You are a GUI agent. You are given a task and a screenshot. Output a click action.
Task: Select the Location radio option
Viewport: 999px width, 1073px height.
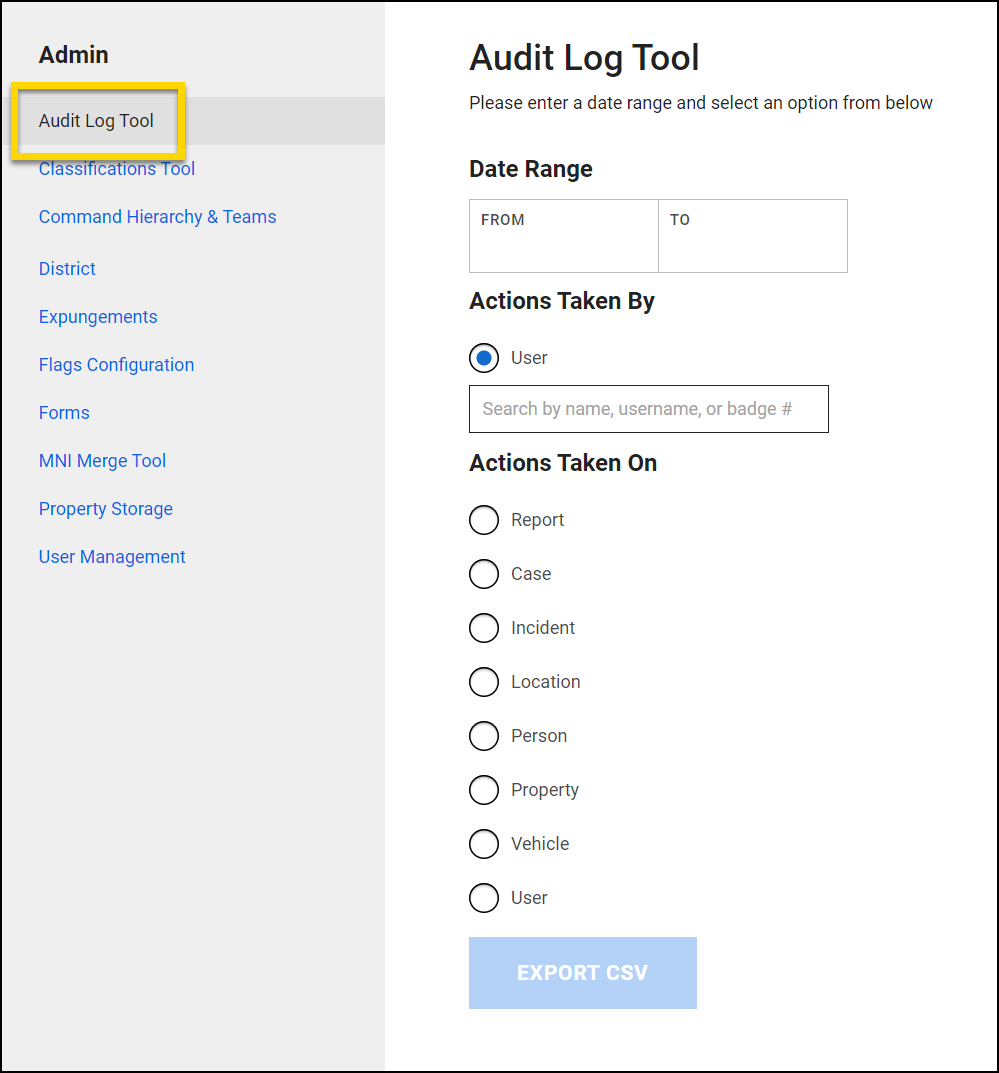(484, 682)
